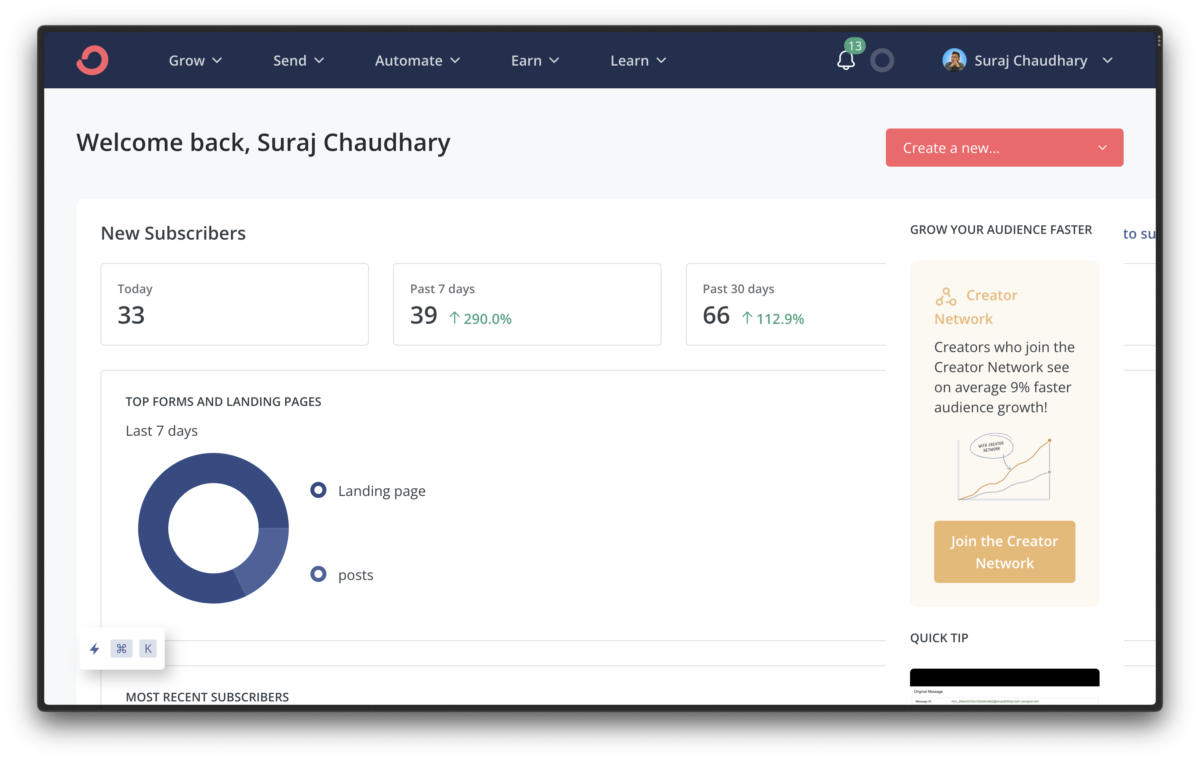Click the Past 7 days subscriber card
The width and height of the screenshot is (1200, 761).
(x=527, y=304)
